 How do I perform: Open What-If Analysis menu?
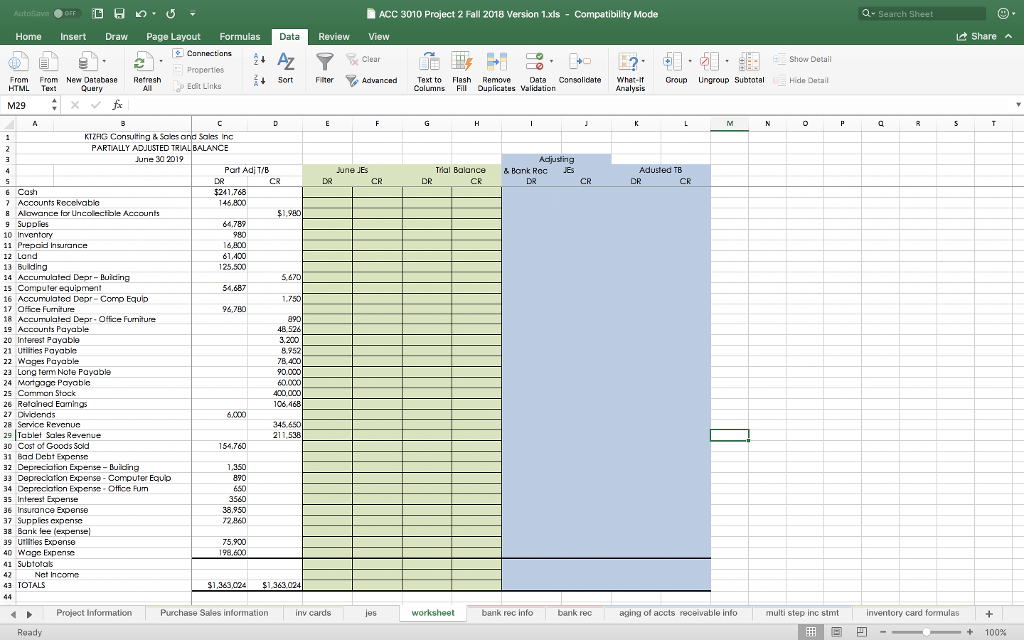point(630,72)
